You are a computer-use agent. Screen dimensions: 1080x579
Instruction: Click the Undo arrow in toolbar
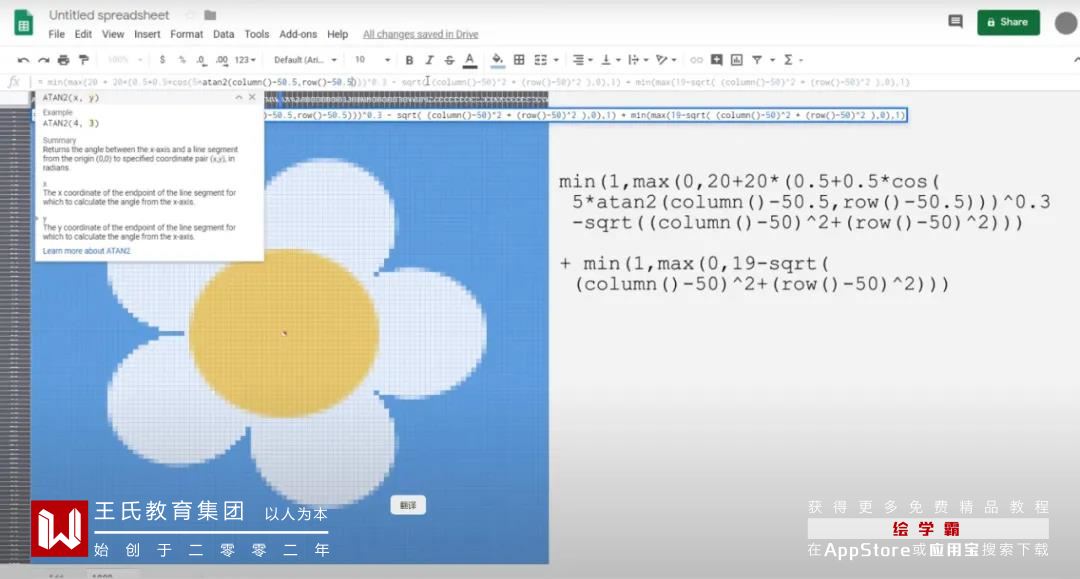(23, 61)
